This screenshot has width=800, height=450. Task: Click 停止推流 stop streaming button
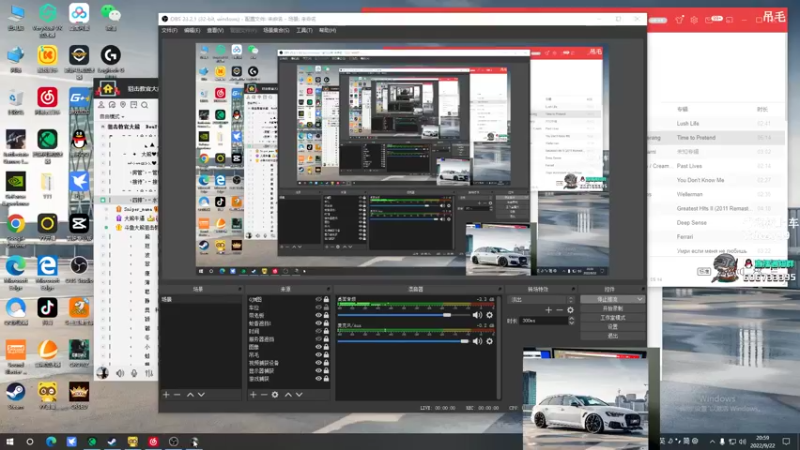pos(607,299)
